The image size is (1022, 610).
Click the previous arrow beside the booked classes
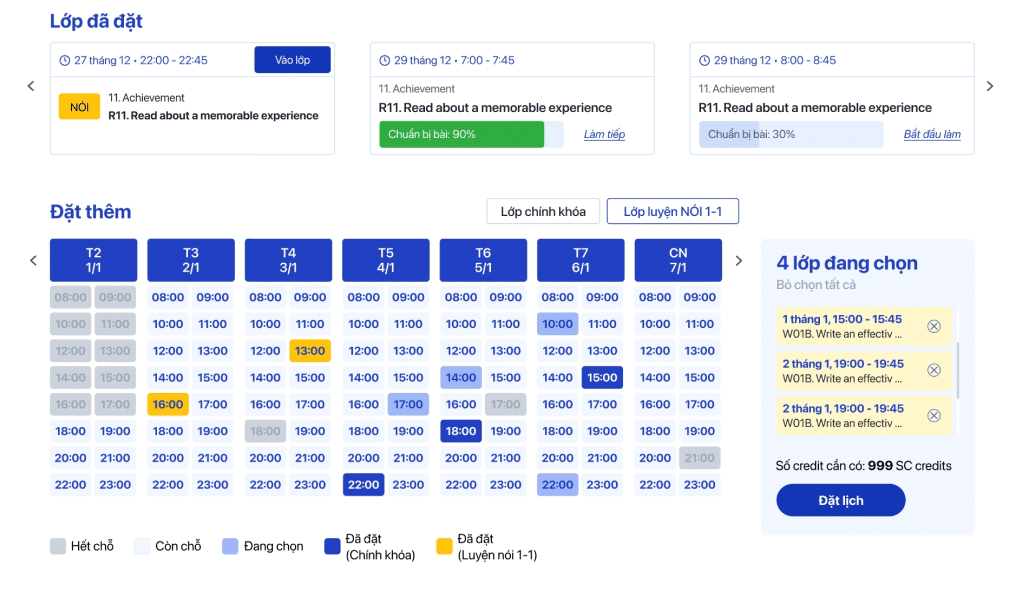coord(31,87)
